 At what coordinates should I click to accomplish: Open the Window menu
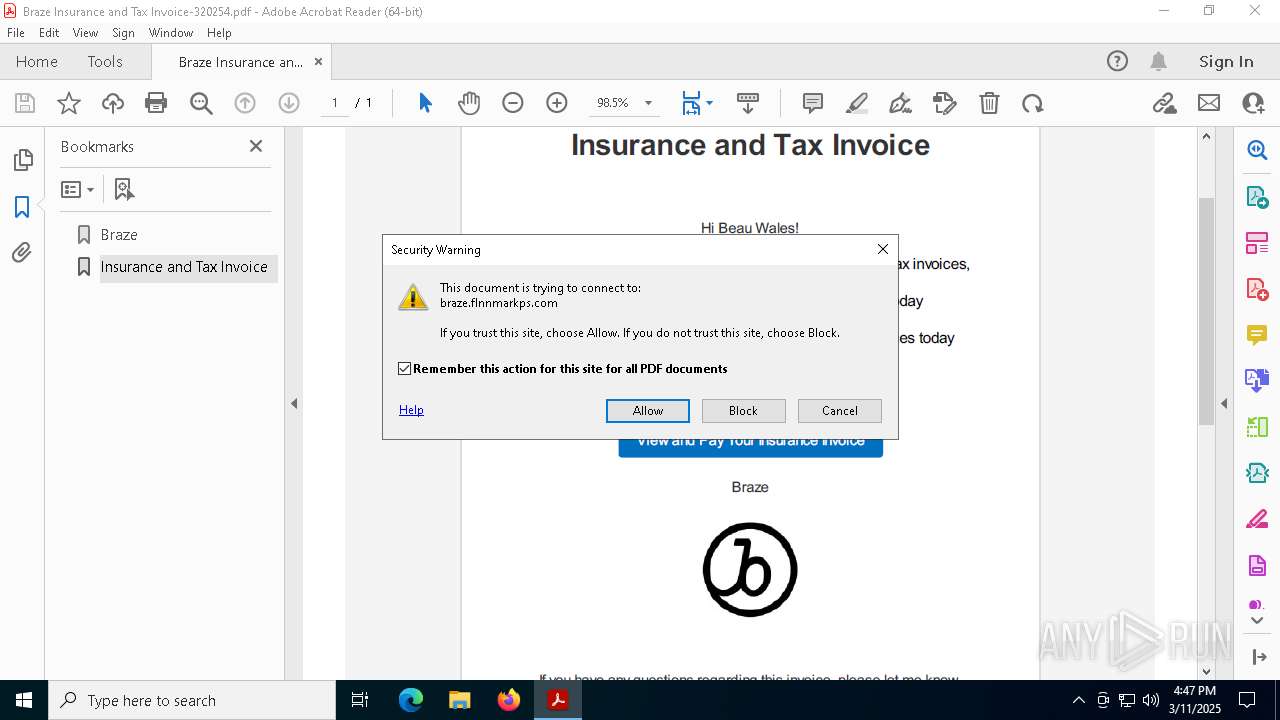pos(171,33)
